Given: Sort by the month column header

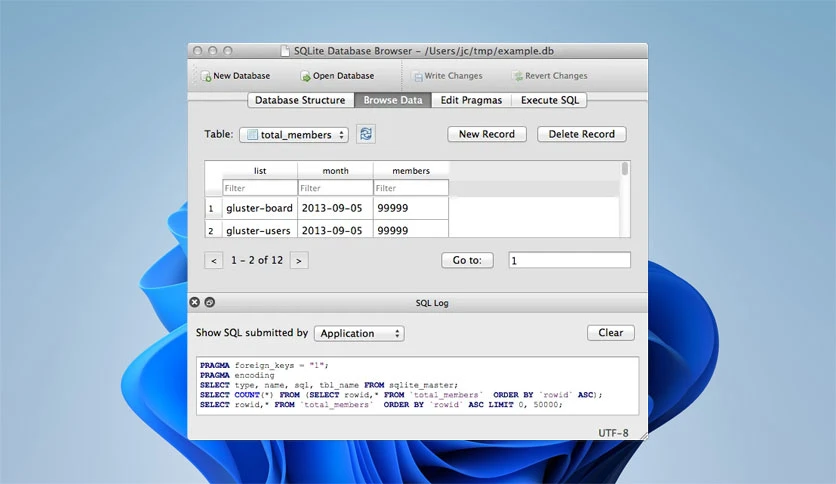Looking at the screenshot, I should pyautogui.click(x=335, y=171).
